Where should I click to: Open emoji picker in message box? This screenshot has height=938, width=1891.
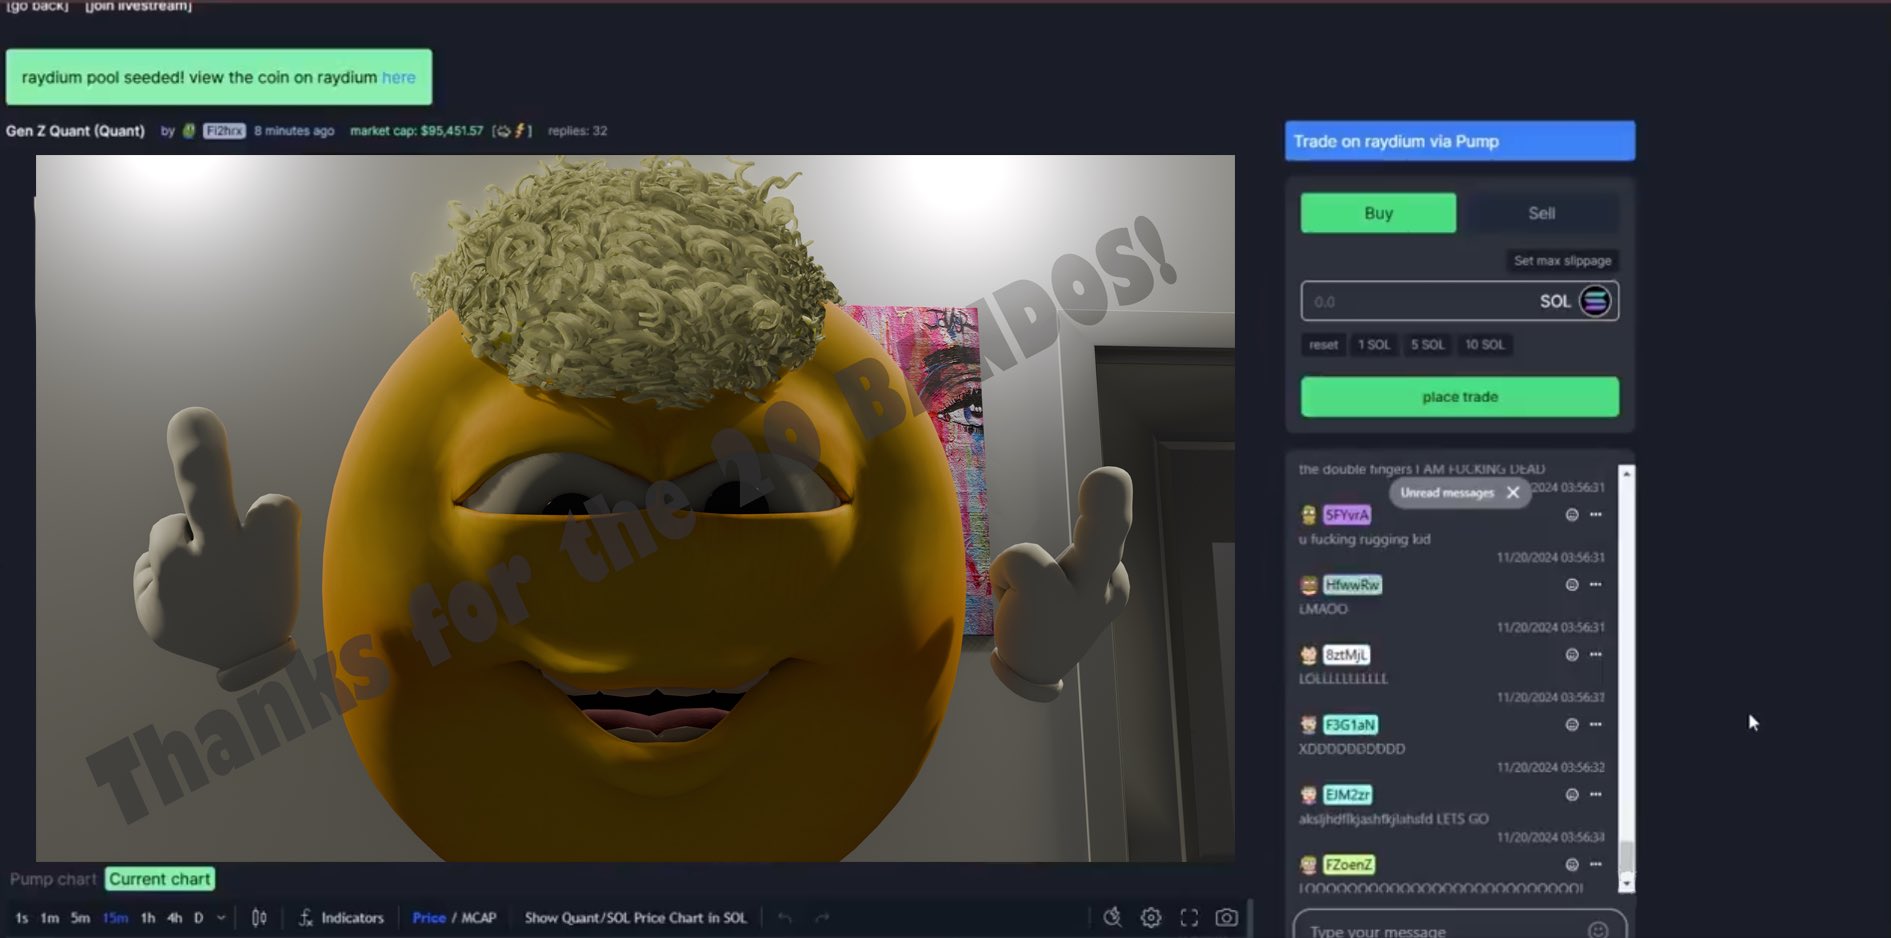point(1597,930)
